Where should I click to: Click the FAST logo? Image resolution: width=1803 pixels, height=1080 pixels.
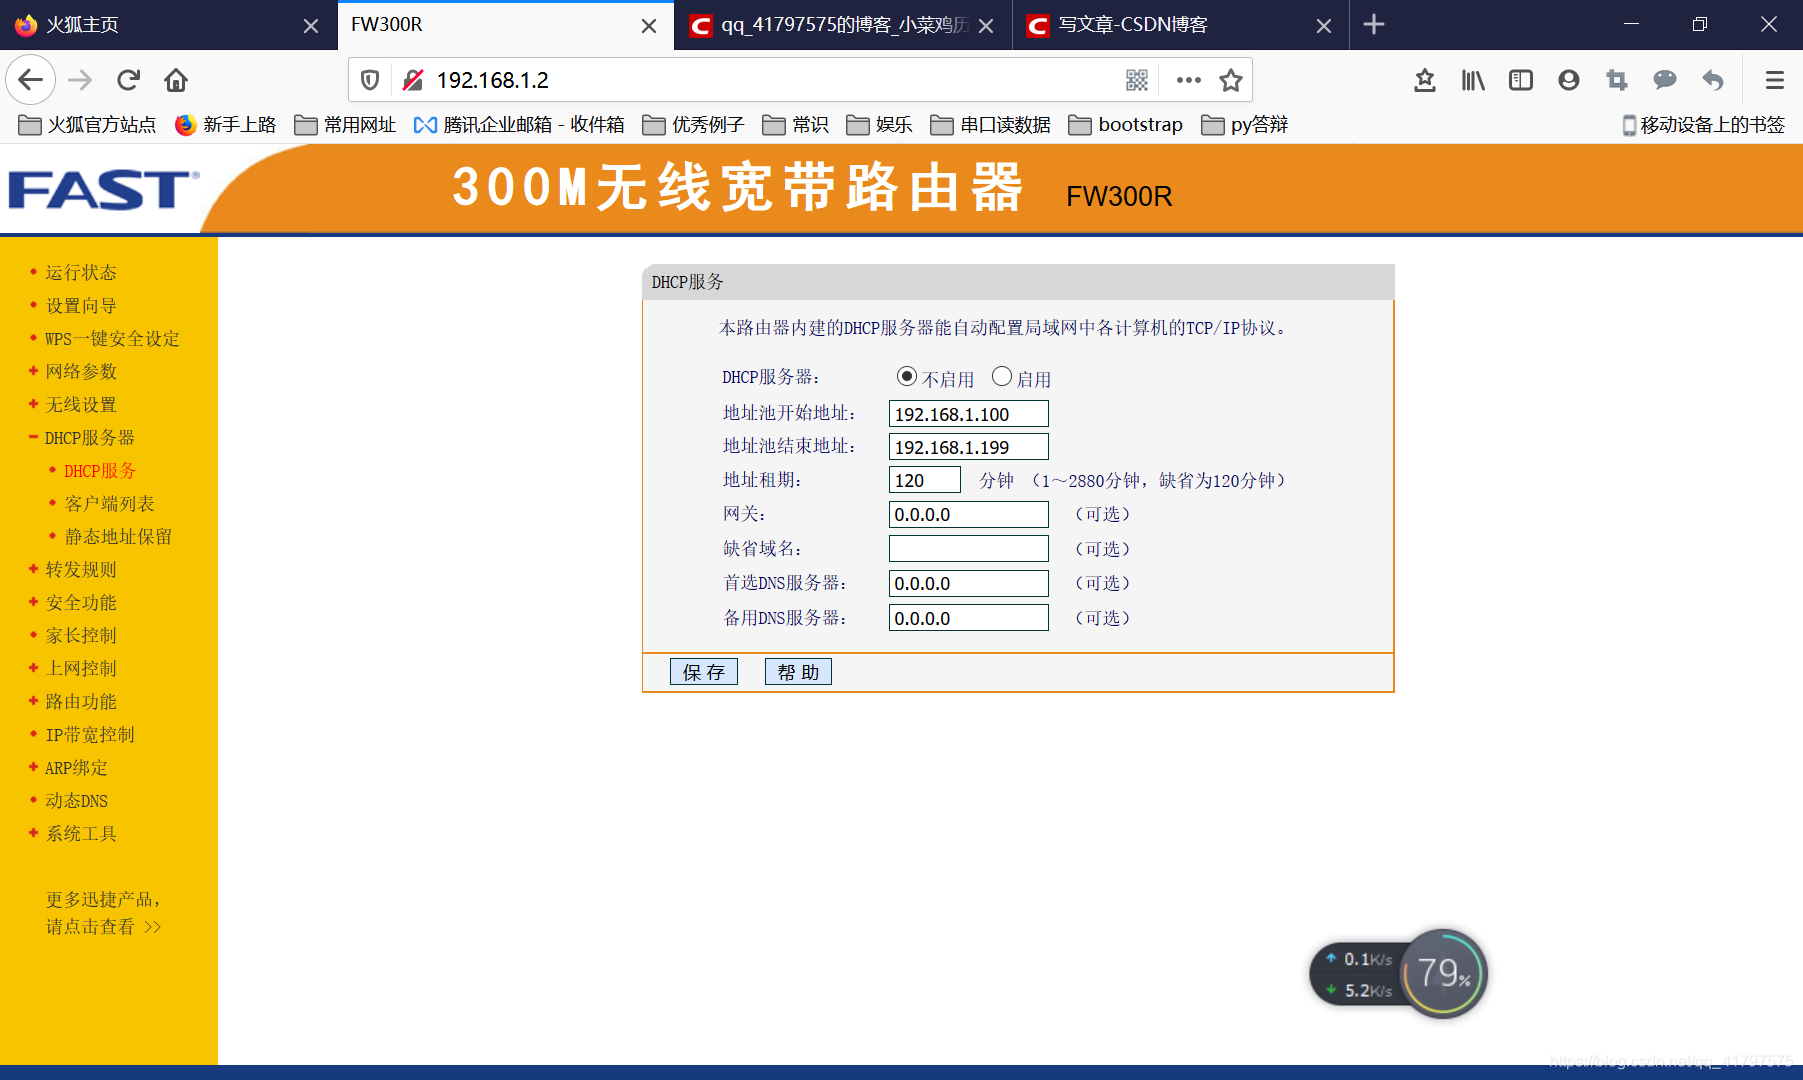[103, 190]
